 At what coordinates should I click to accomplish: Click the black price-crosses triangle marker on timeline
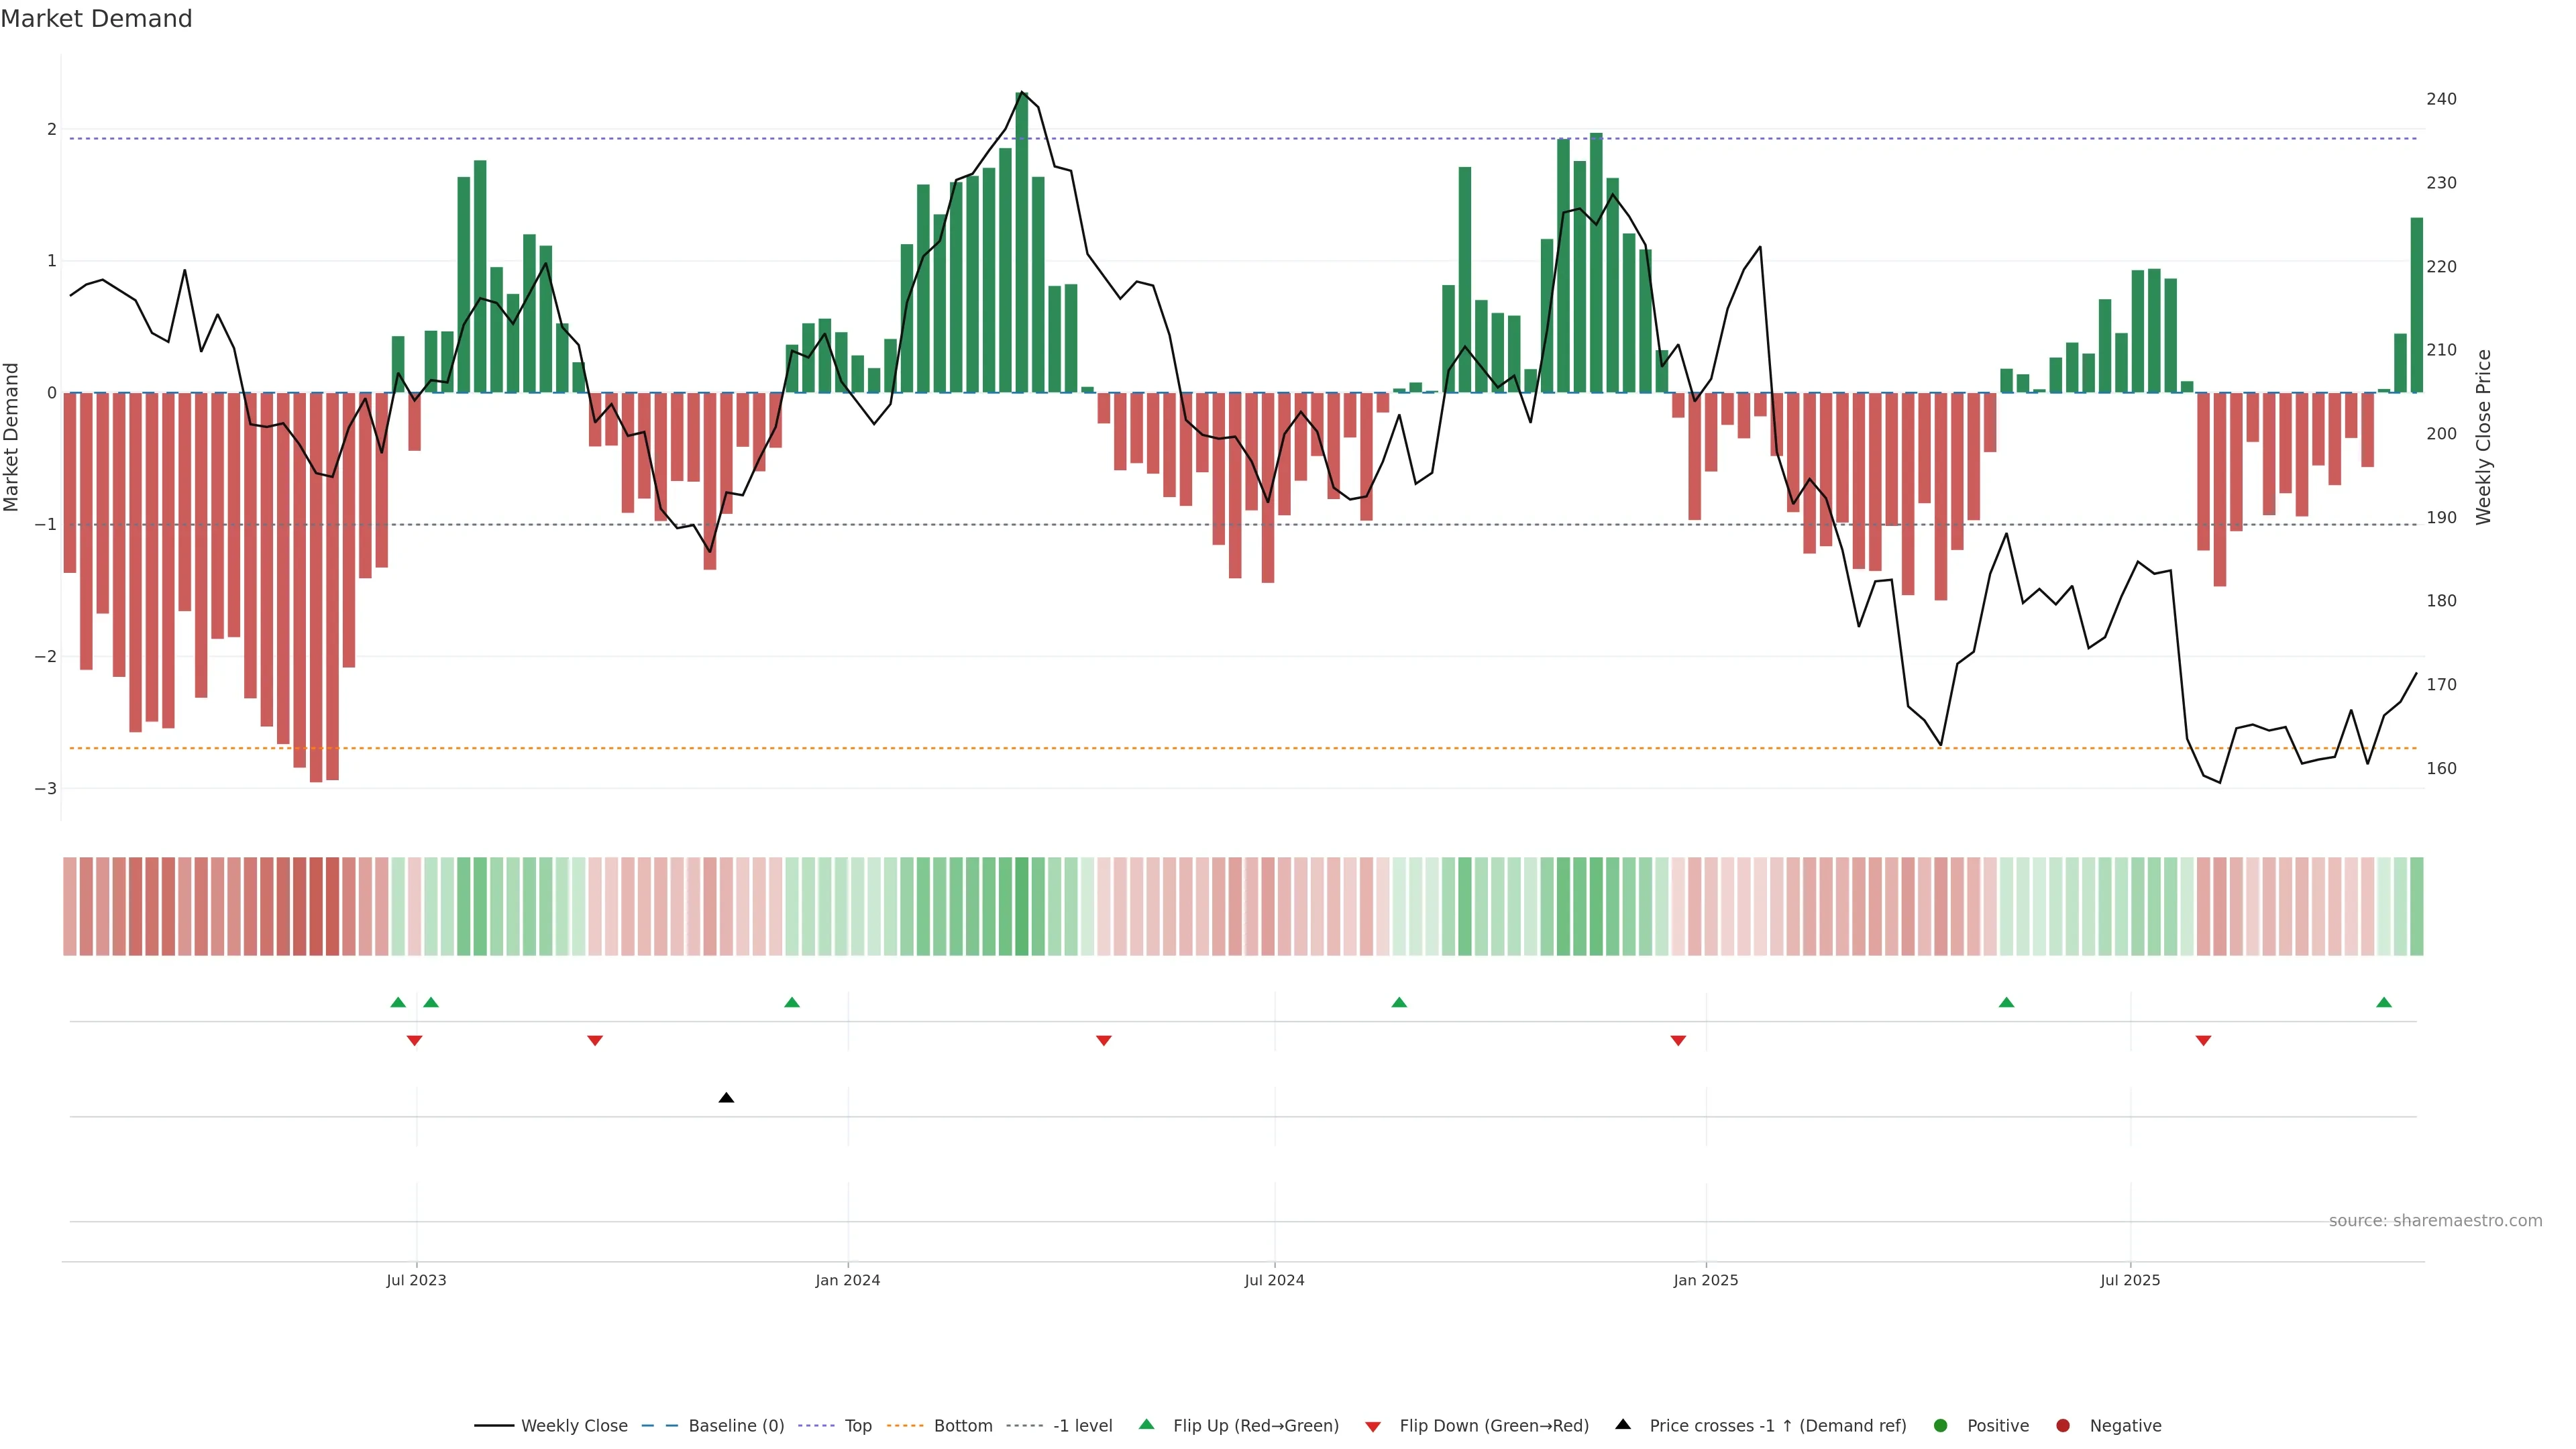click(x=726, y=1098)
